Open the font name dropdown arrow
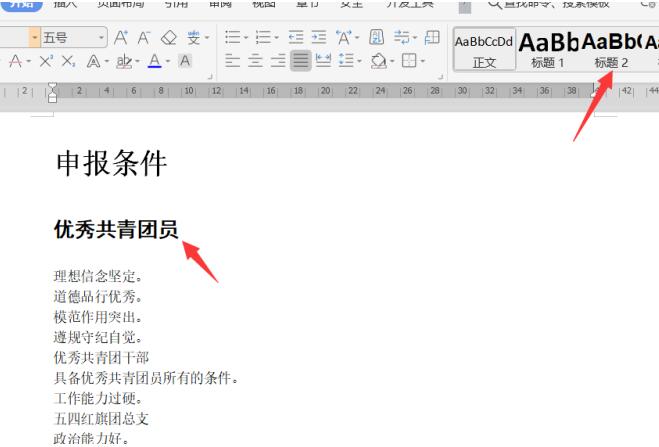This screenshot has width=659, height=447. pyautogui.click(x=34, y=37)
